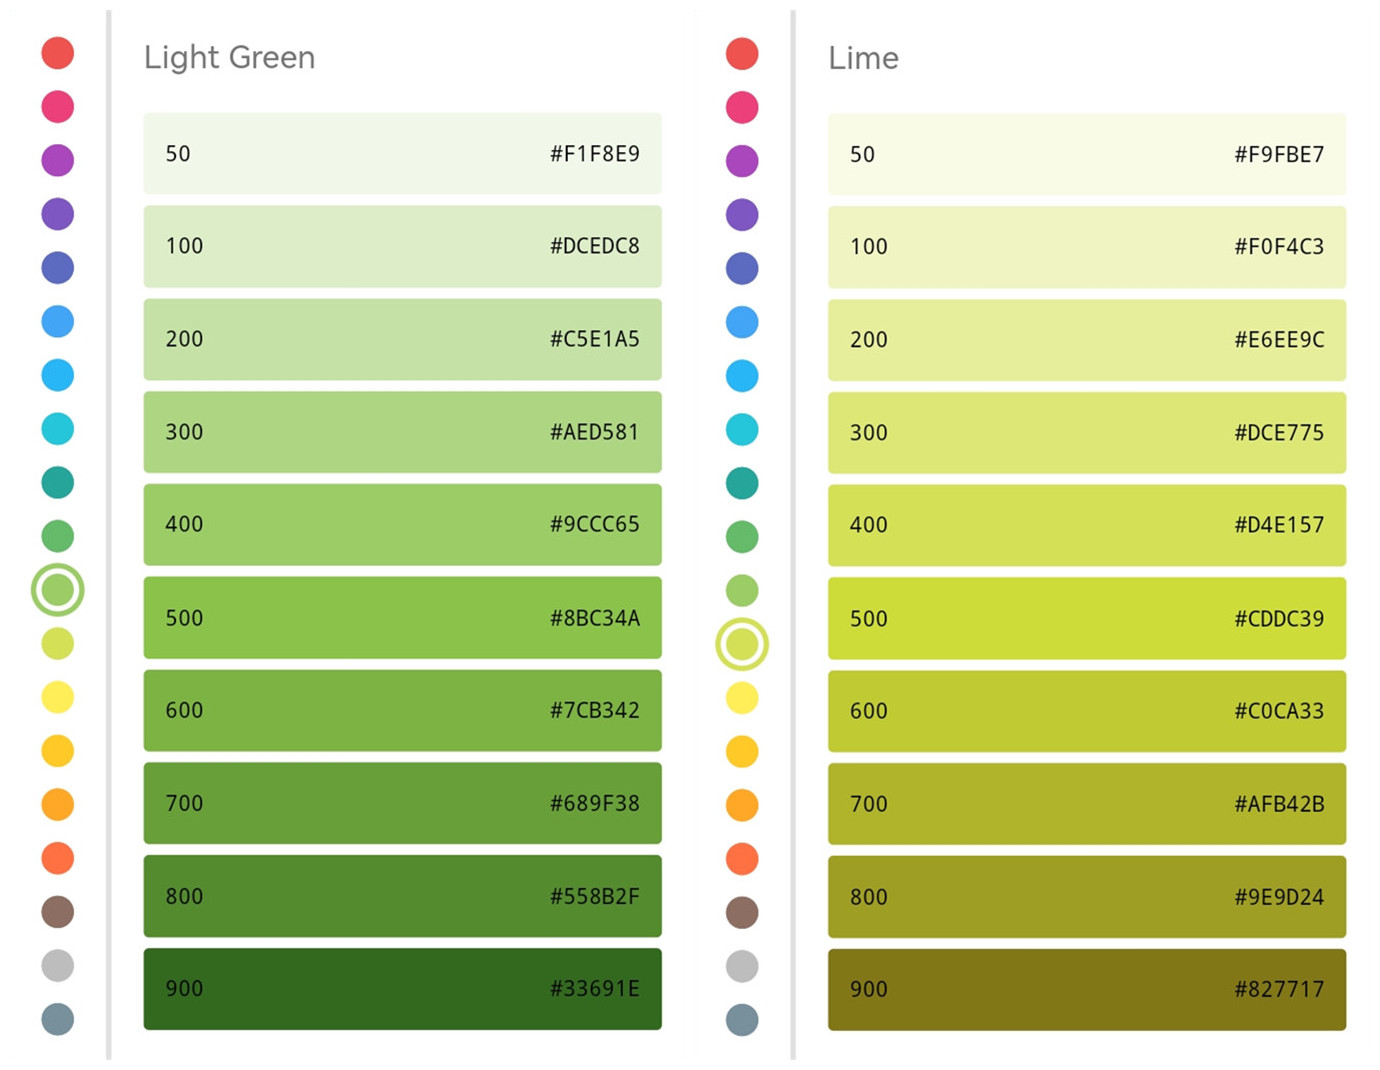Click the Lime palette heading

pos(863,58)
